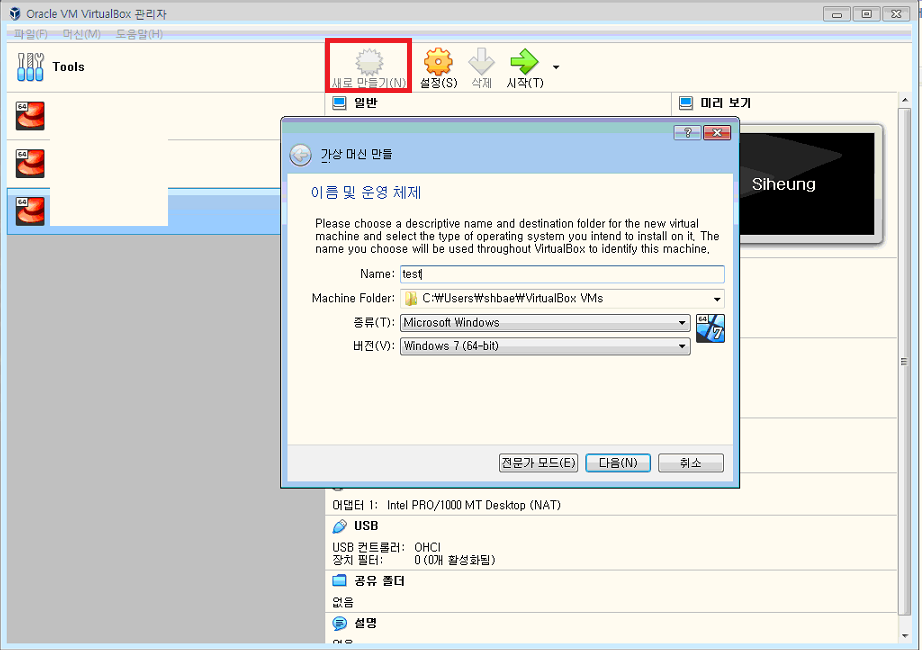The height and width of the screenshot is (650, 922).
Task: Click the back arrow in wizard dialog
Action: (x=300, y=155)
